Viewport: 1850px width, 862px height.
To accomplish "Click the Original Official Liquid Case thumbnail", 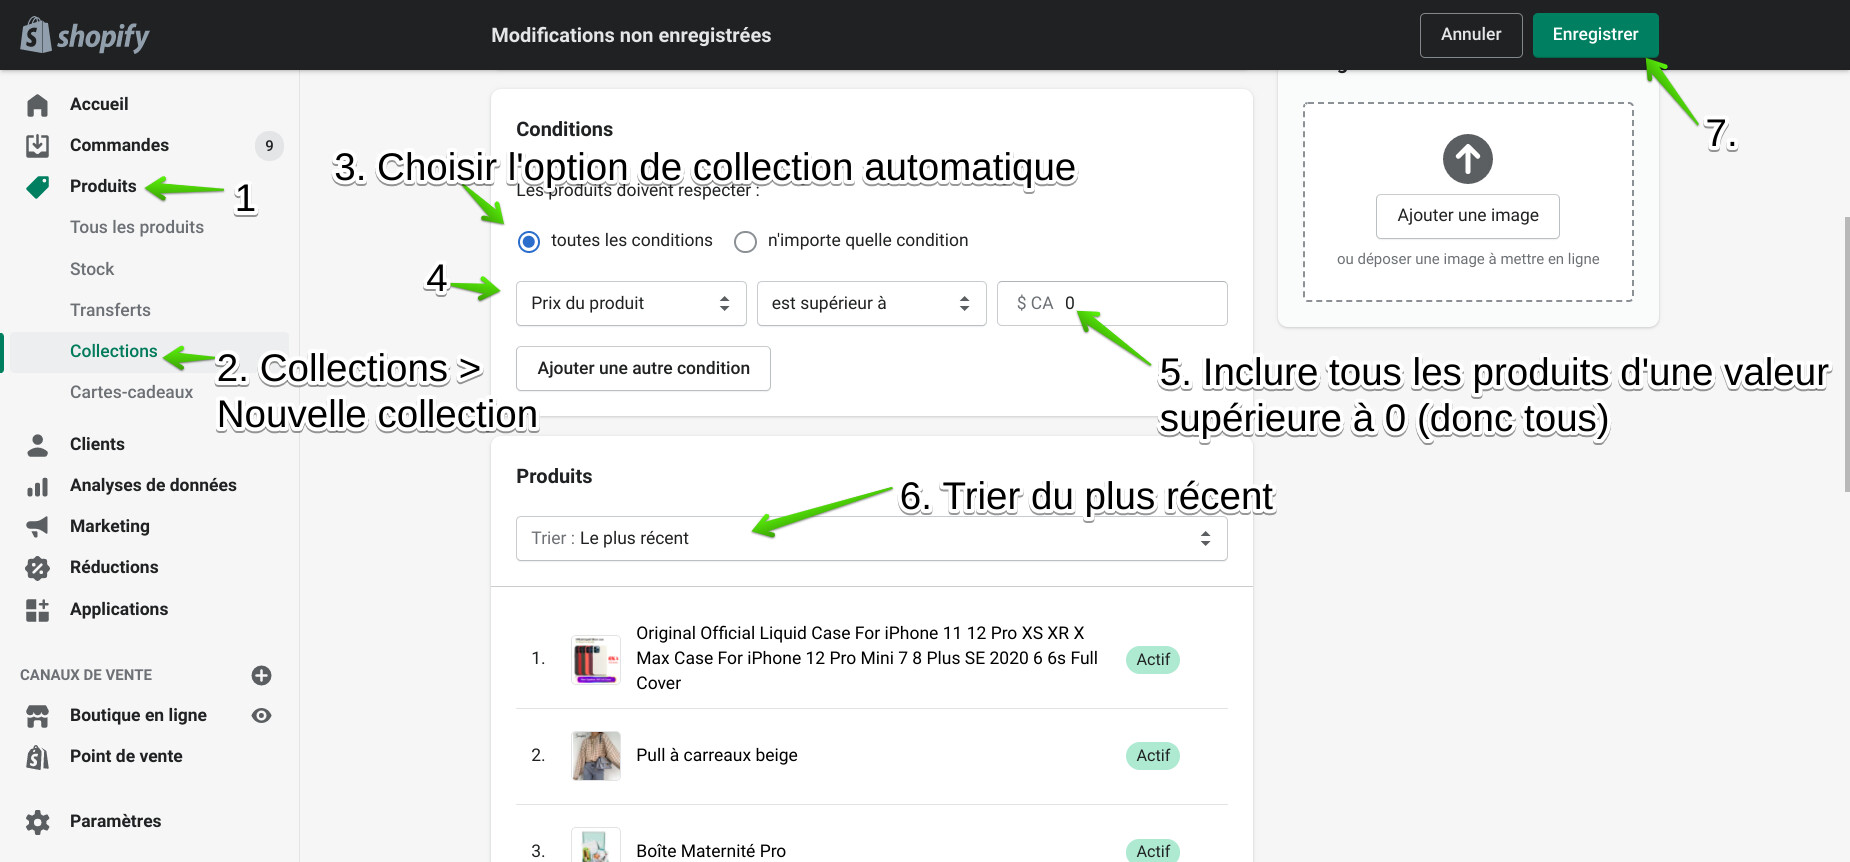I will click(x=596, y=660).
